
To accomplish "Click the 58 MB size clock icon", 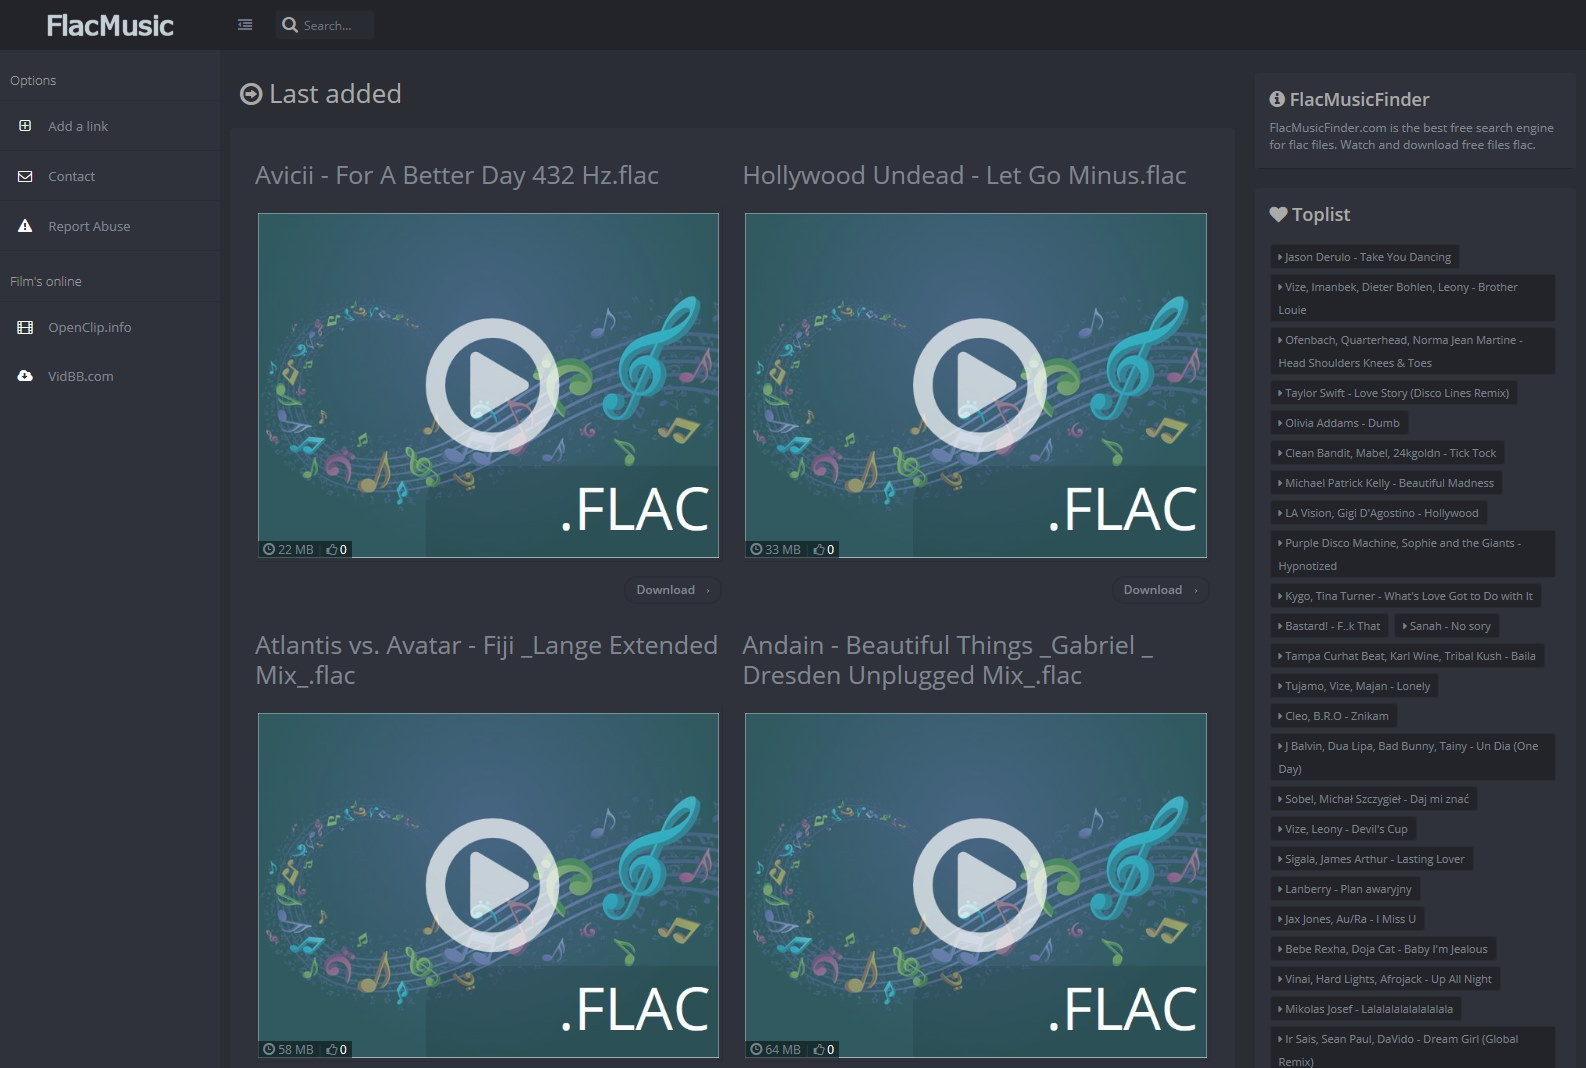I will pos(269,1049).
